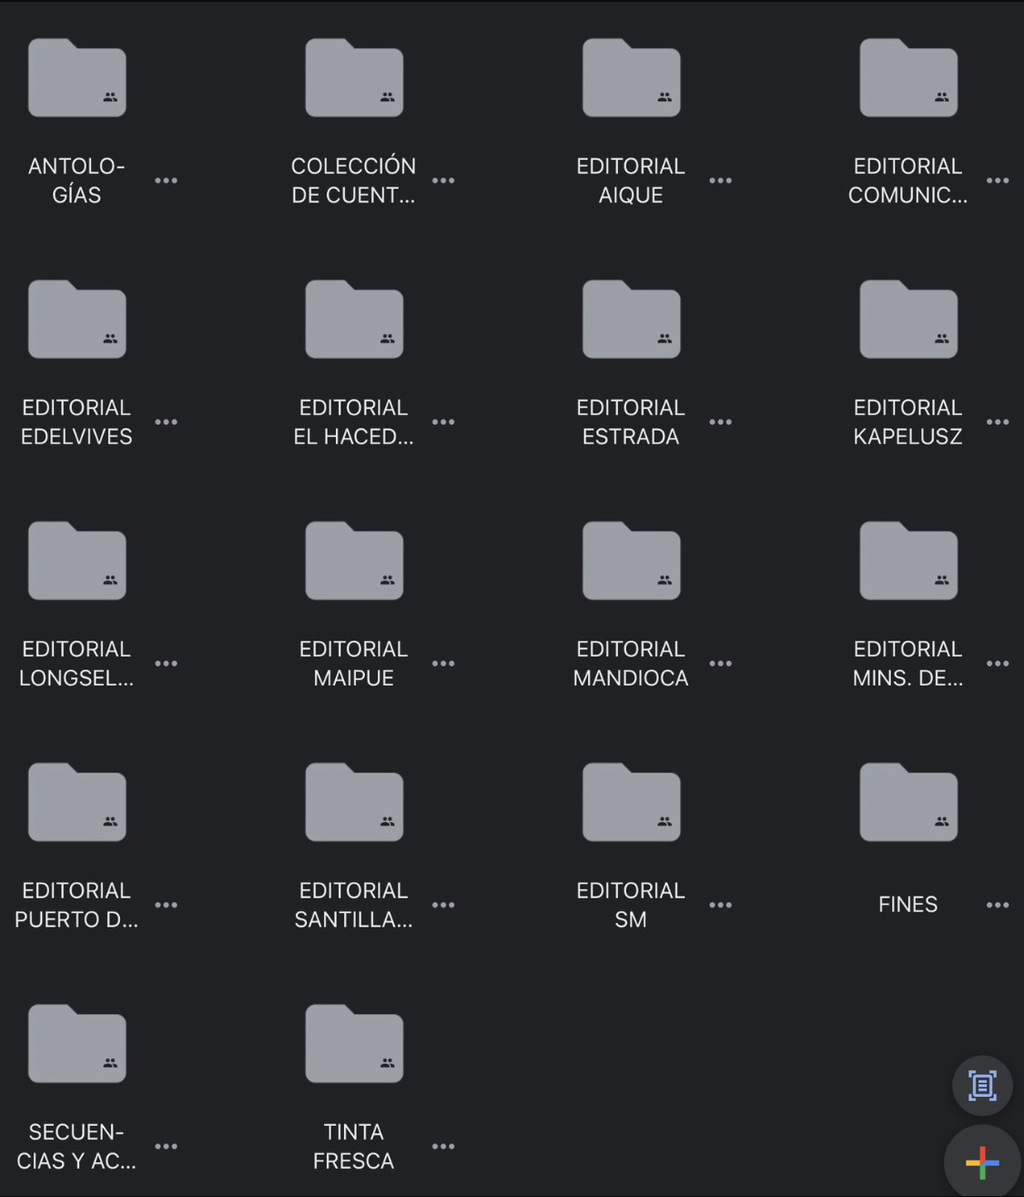Tap the document scan button
This screenshot has width=1024, height=1197.
[982, 1086]
